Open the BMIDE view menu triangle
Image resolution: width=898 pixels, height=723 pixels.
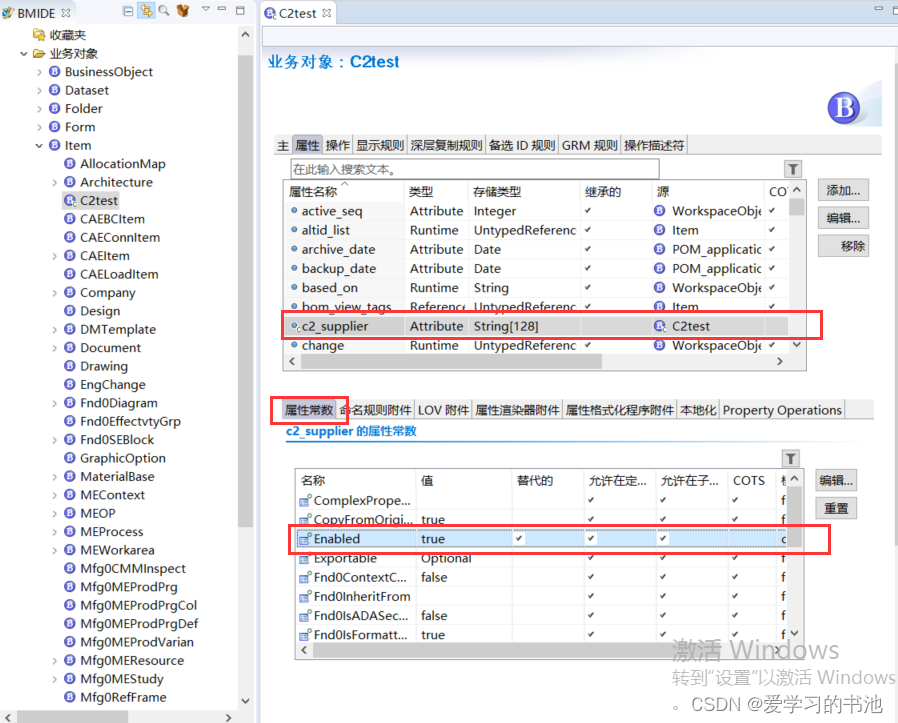[x=205, y=10]
